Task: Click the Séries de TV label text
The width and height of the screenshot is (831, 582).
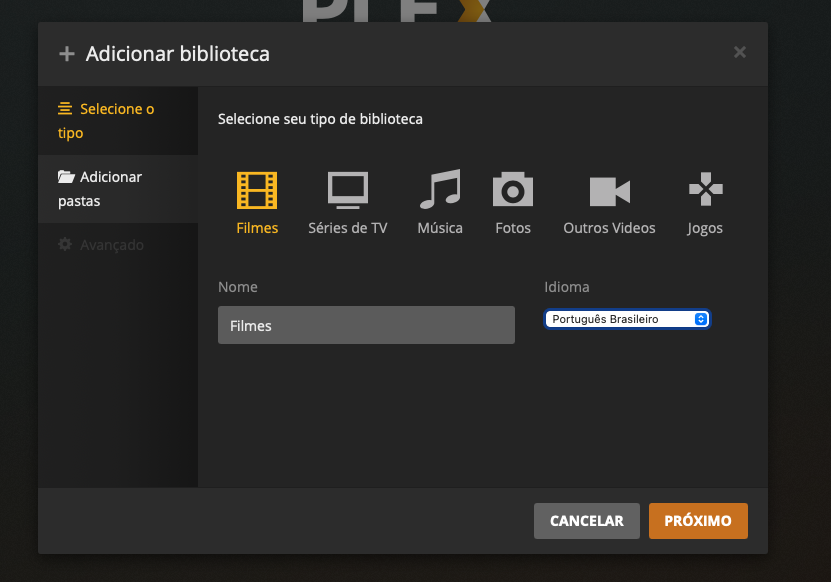Action: point(347,228)
